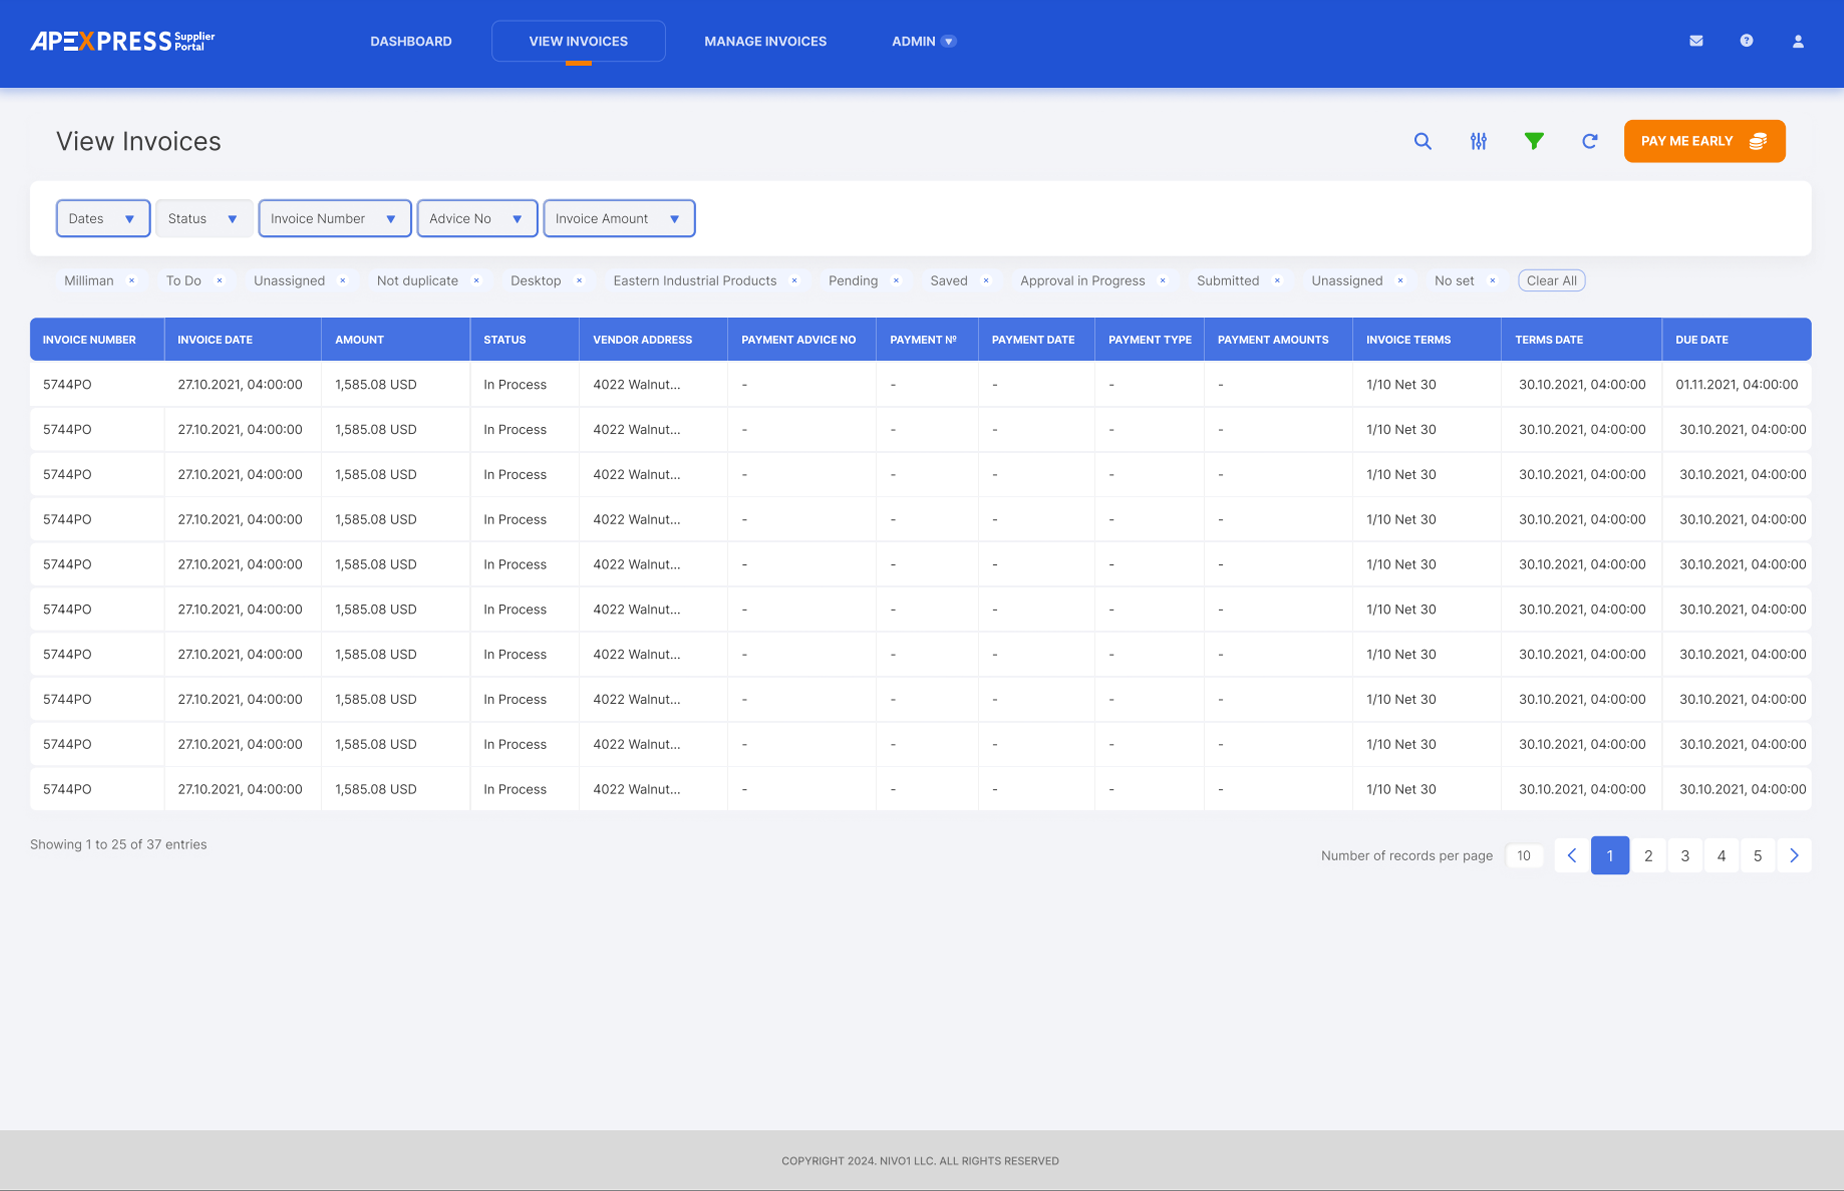Expand the Invoice Amount filter dropdown
This screenshot has width=1844, height=1191.
619,218
